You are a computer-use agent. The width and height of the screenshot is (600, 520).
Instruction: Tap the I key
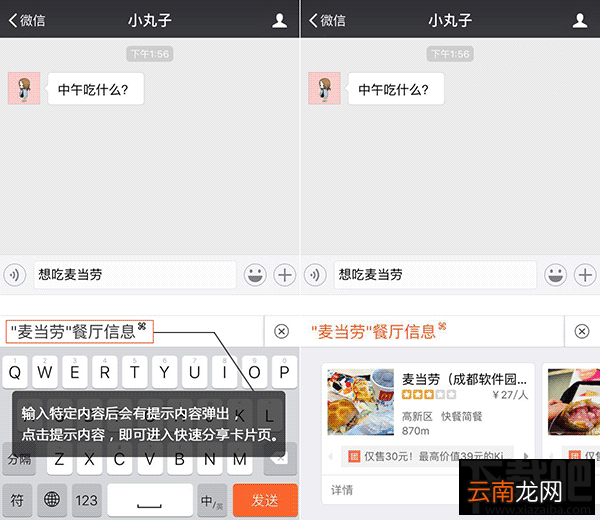click(224, 372)
